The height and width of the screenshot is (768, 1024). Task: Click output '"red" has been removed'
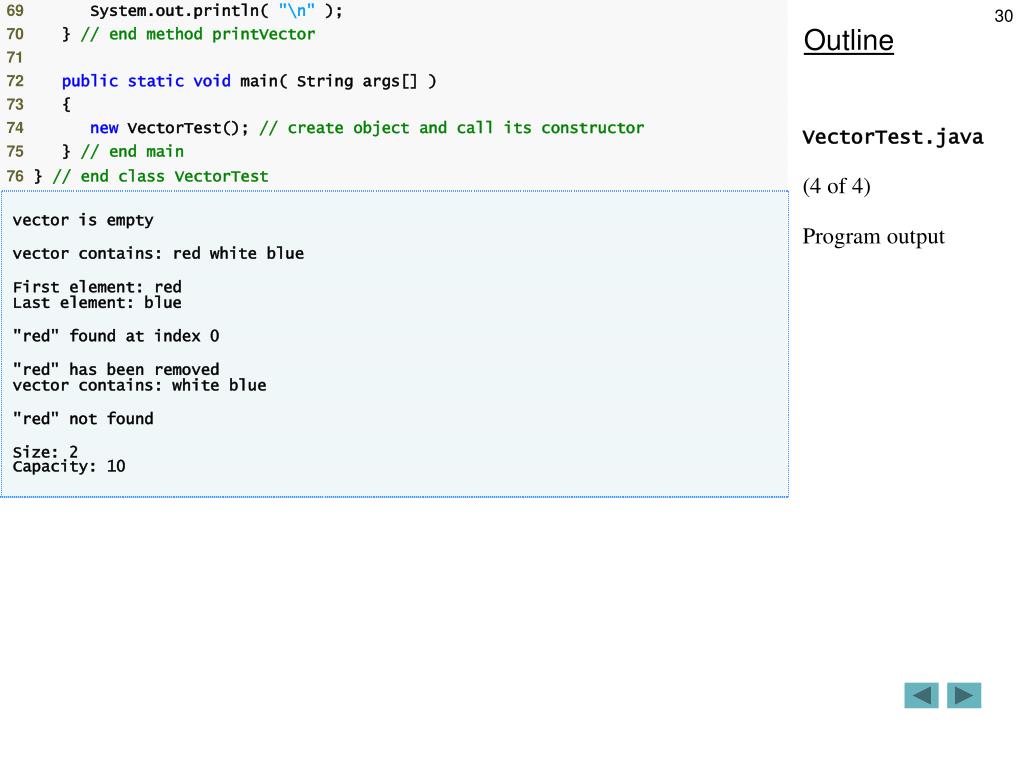point(116,369)
